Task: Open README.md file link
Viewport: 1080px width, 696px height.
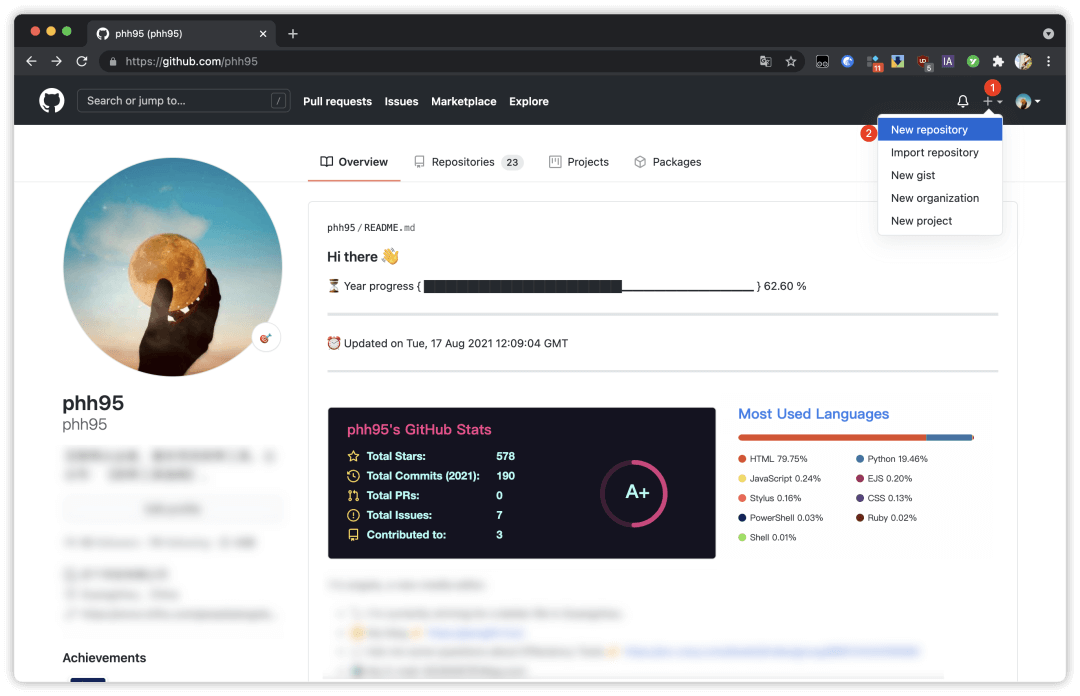Action: tap(389, 227)
